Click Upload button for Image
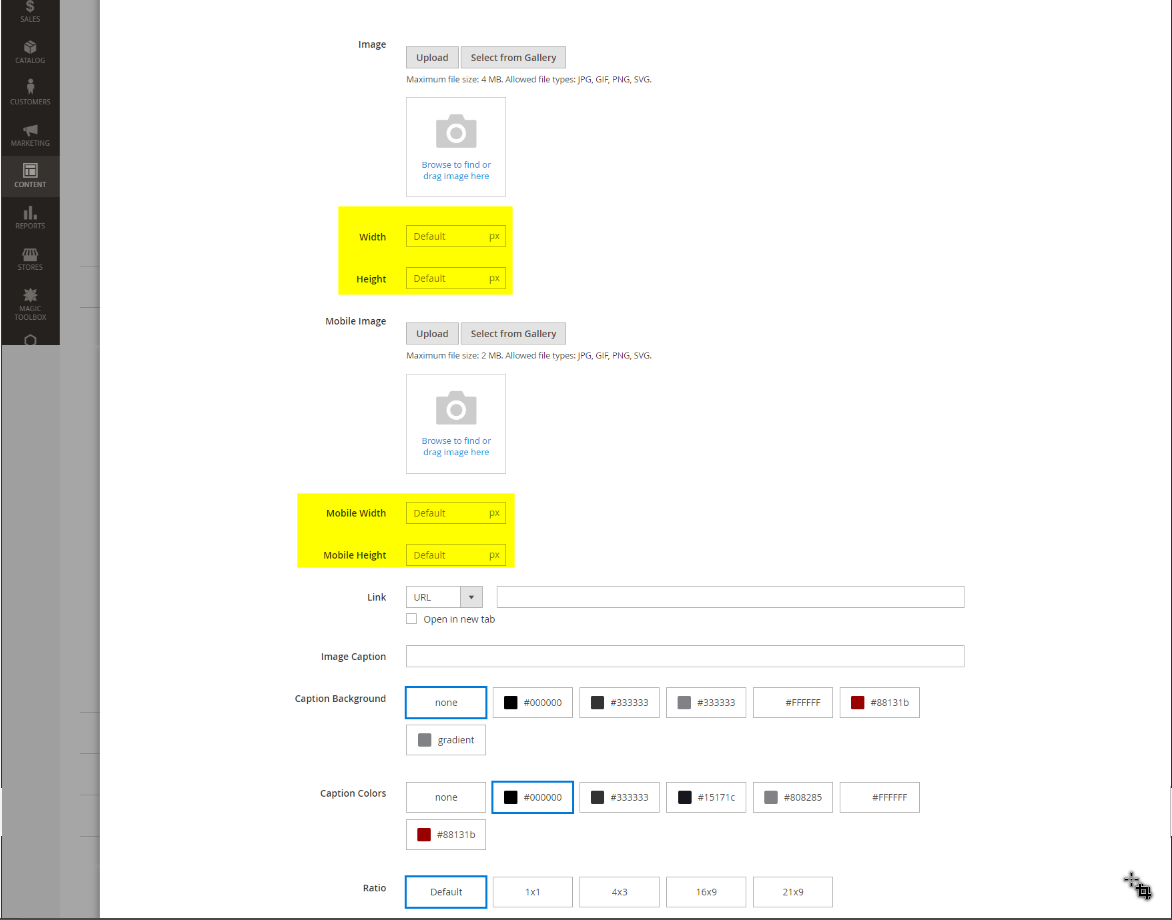1172x920 pixels. (x=432, y=58)
